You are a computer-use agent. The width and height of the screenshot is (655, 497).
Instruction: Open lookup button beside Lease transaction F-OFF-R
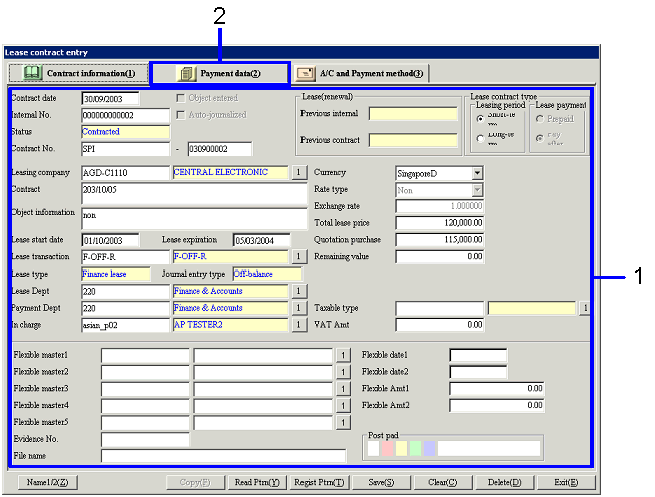(x=298, y=256)
